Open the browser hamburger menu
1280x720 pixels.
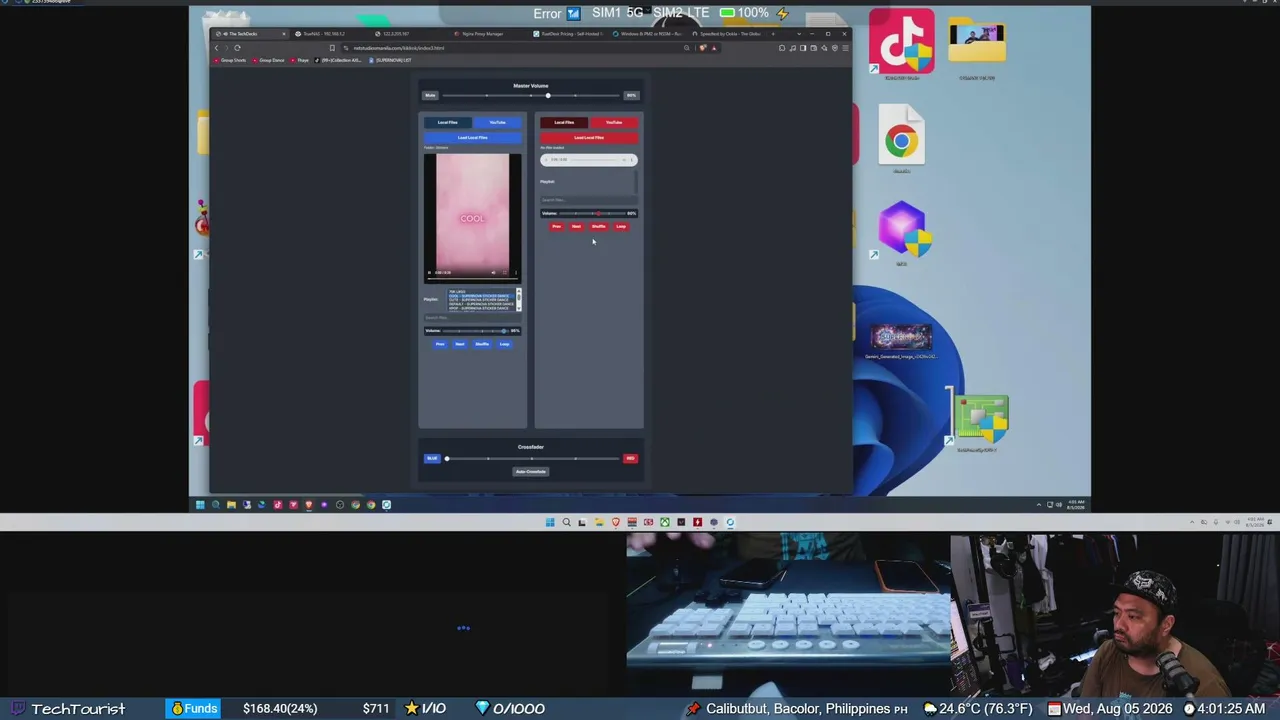click(x=844, y=48)
